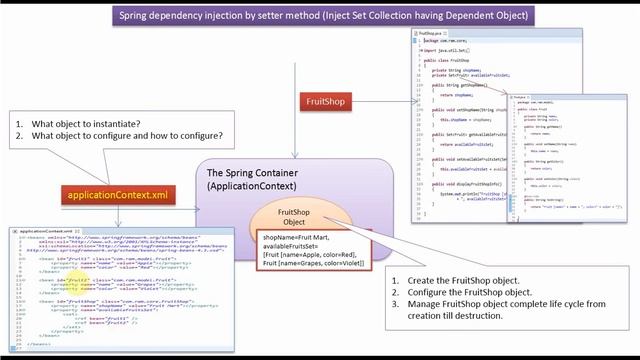This screenshot has height=360, width=640.
Task: Click "[Fruit [name=Apple, color=Red]," line
Action: [x=310, y=255]
